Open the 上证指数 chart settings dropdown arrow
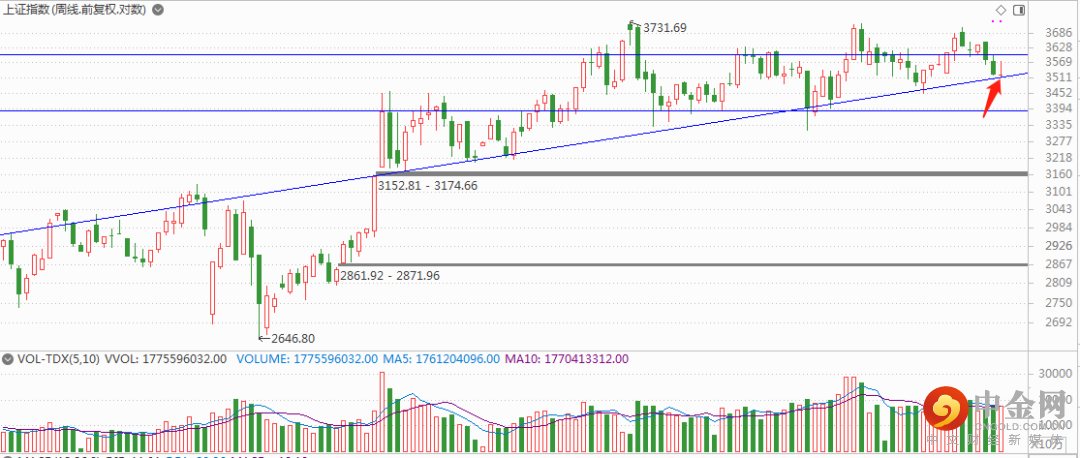 tap(158, 10)
